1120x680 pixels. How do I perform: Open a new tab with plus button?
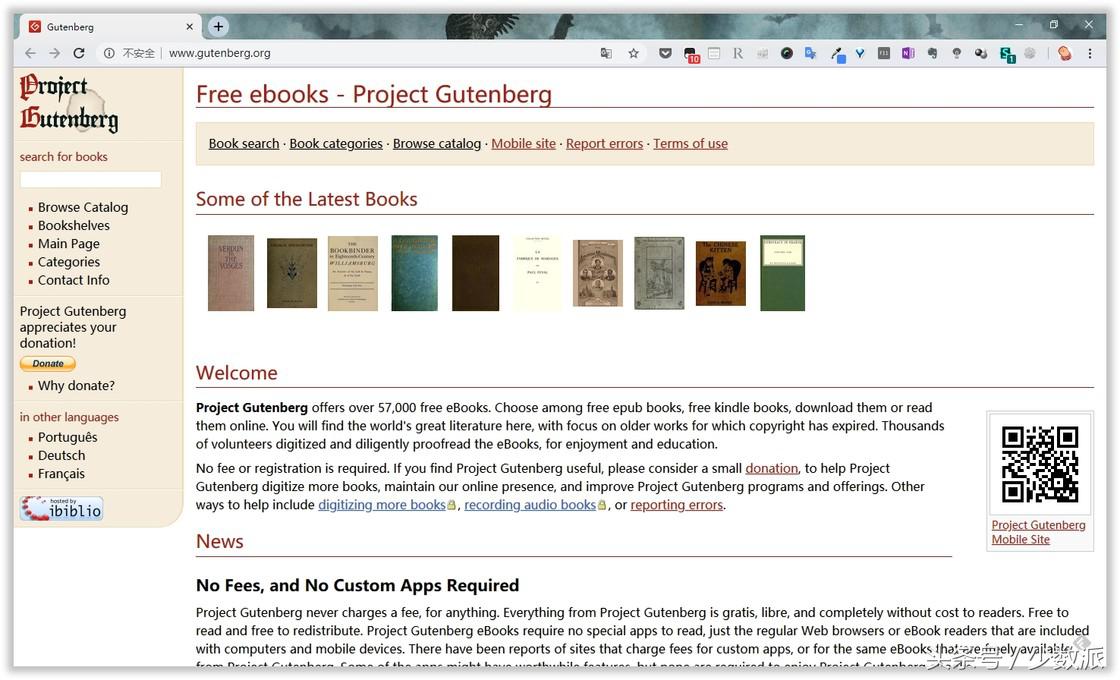218,26
